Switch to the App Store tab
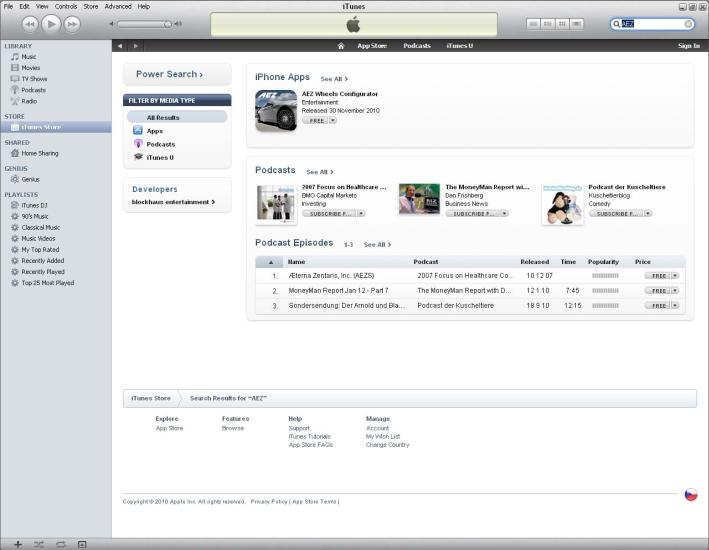 click(372, 46)
